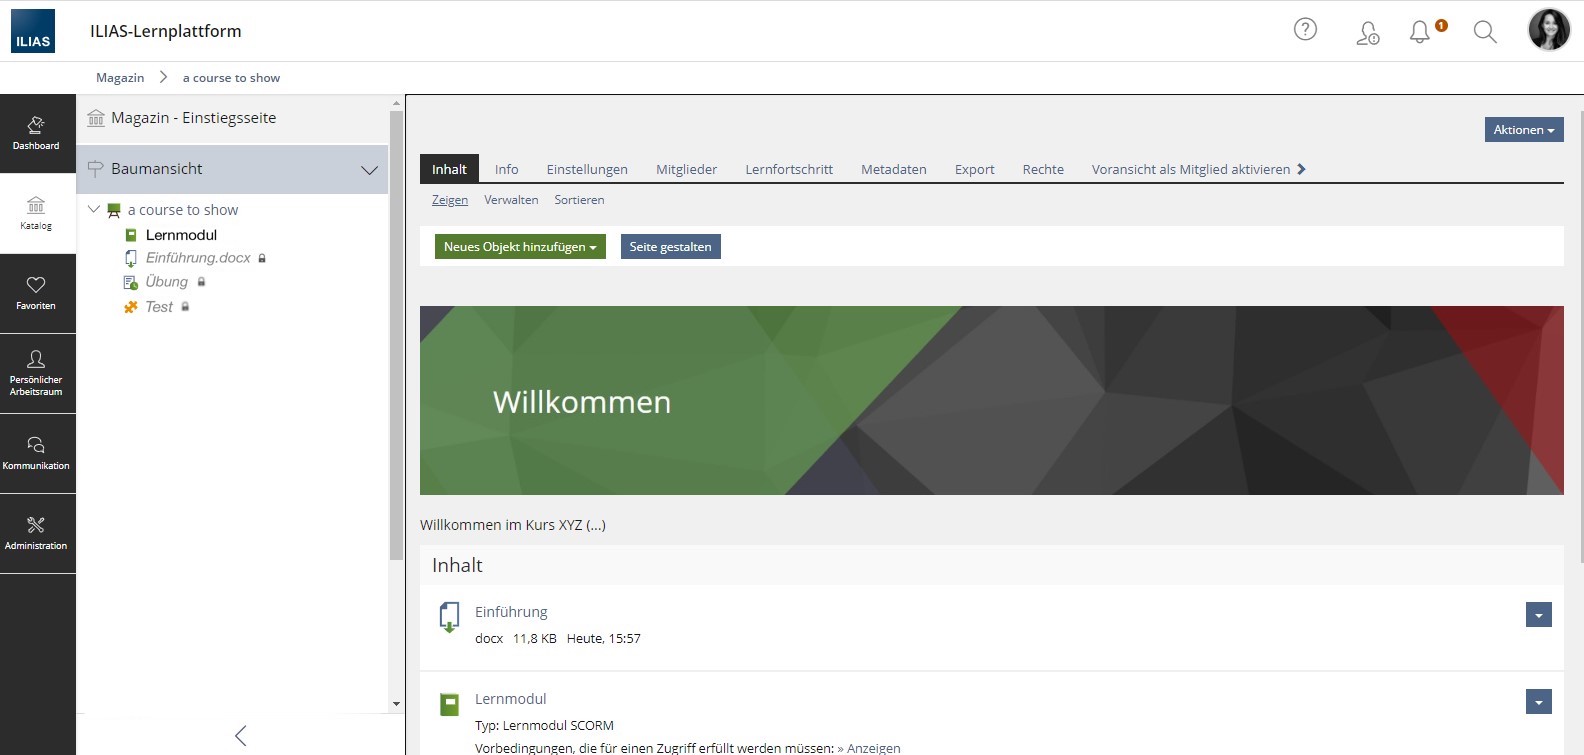
Task: Open the Rechte tab
Action: click(x=1043, y=170)
